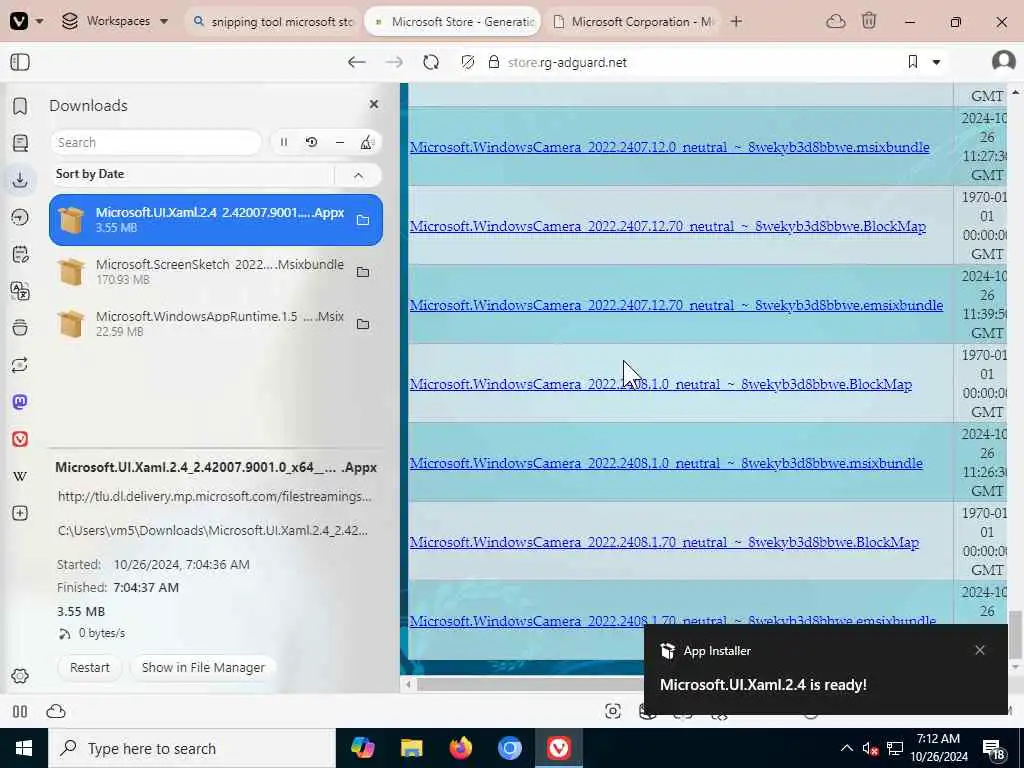The image size is (1024, 768).
Task: Show hidden system tray icons
Action: pos(846,748)
